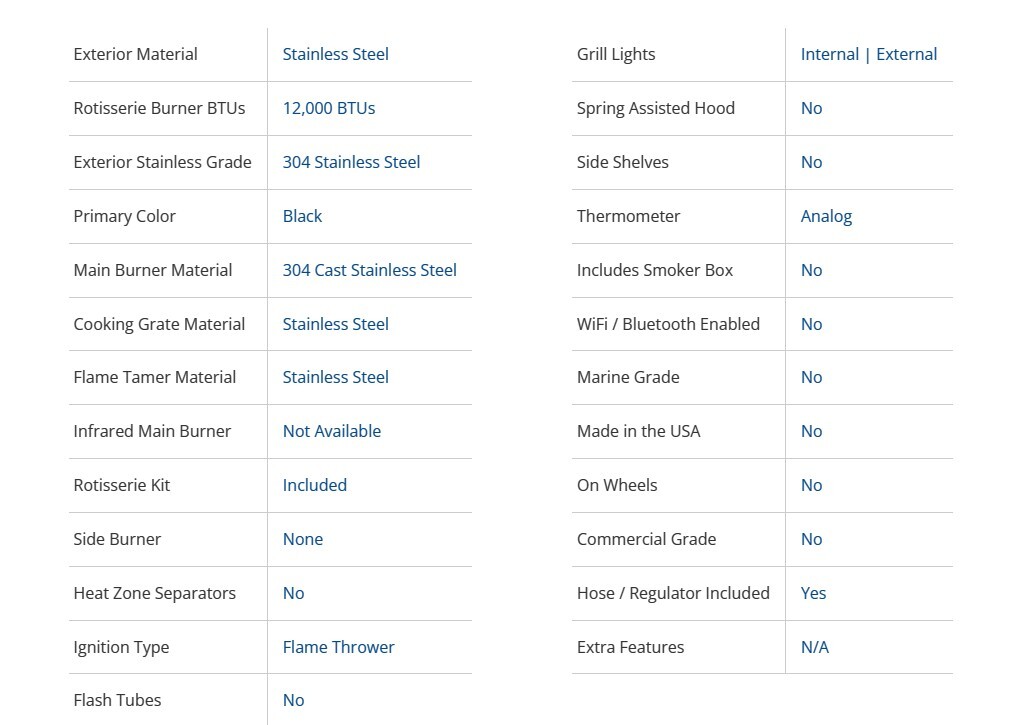Image resolution: width=1033 pixels, height=725 pixels.
Task: Open the 304 Cast Stainless Steel link
Action: [369, 270]
